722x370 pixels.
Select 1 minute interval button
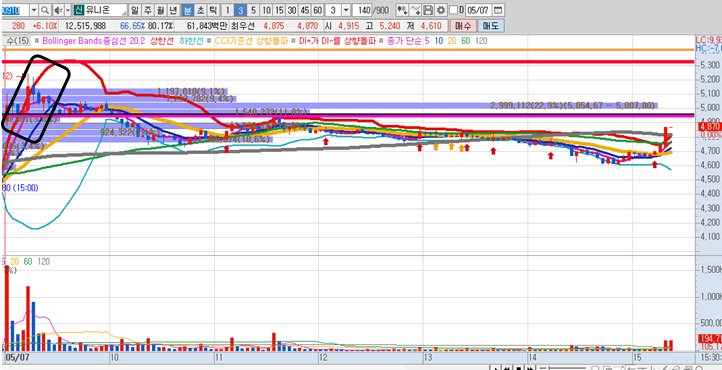tap(228, 10)
